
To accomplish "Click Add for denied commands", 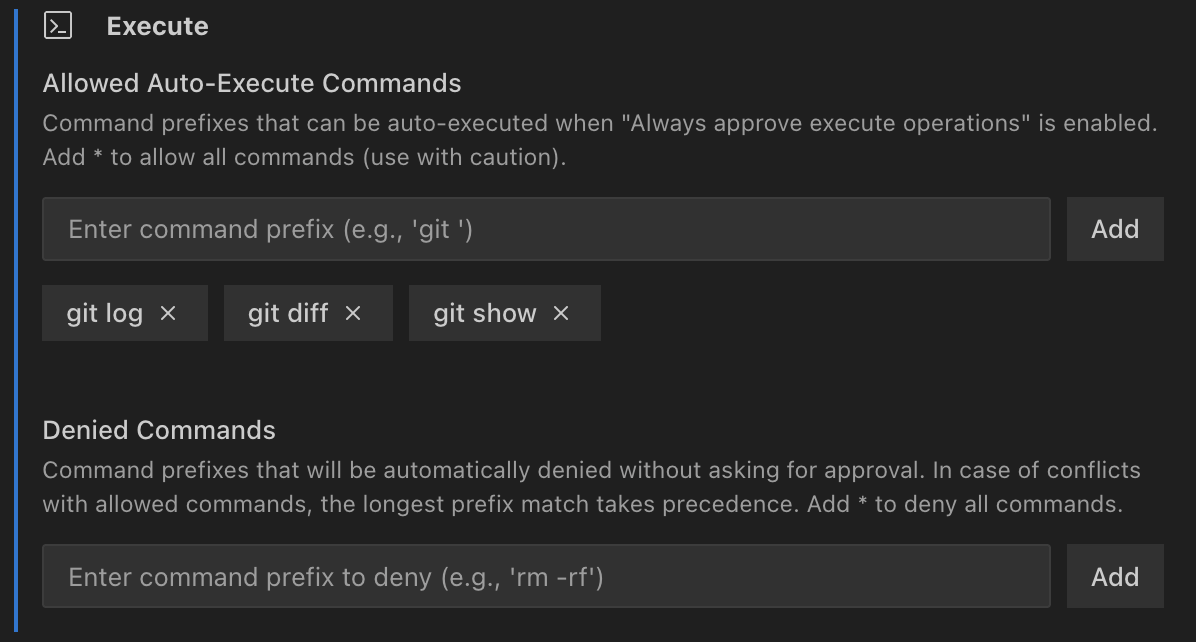I will (x=1115, y=576).
